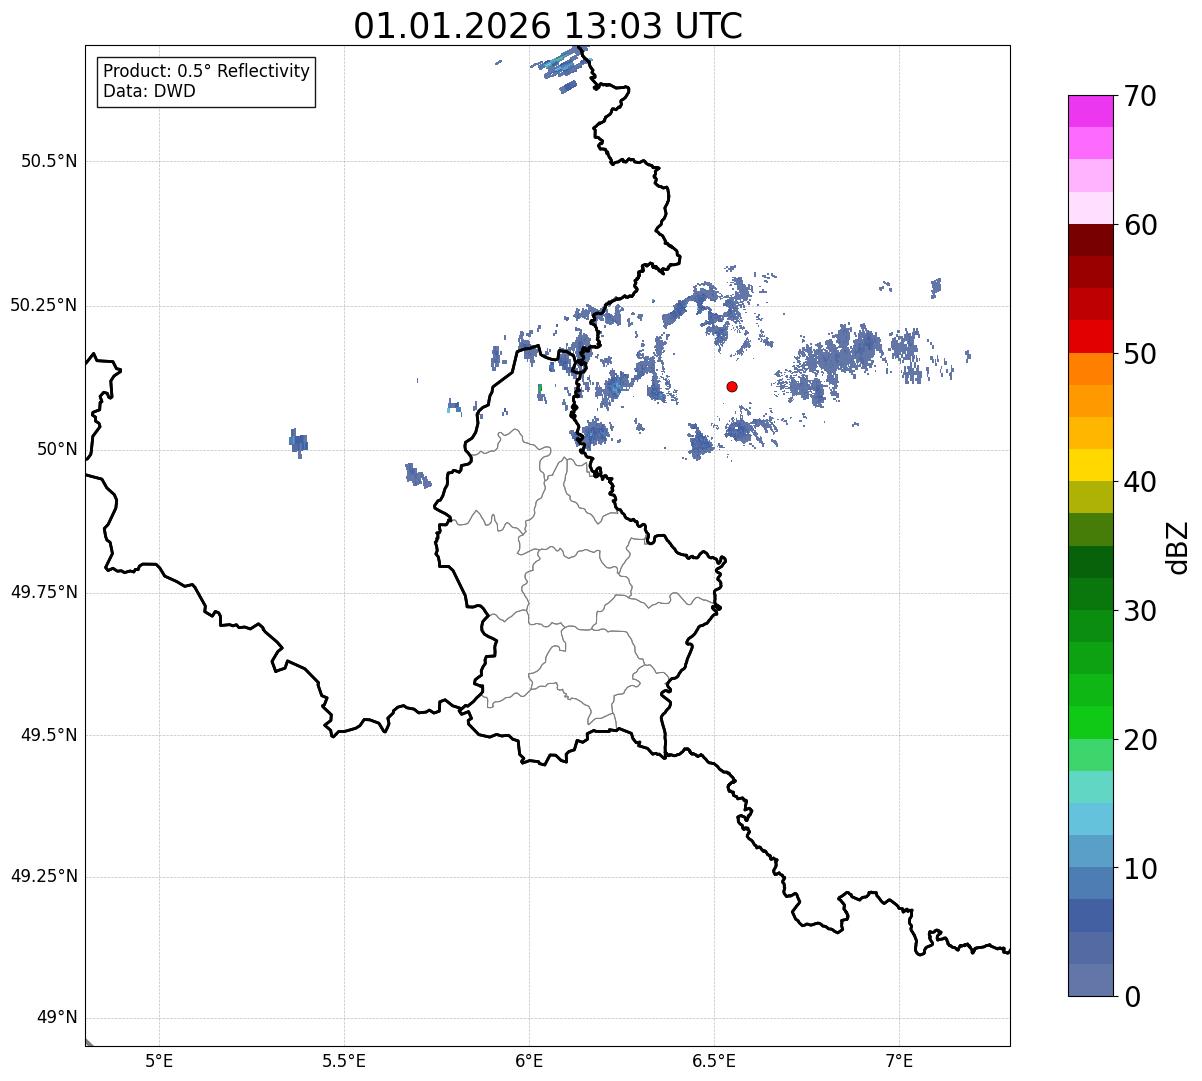Click the 49.5°N latitude label
Screen dimensions: 1202x1081
49,736
